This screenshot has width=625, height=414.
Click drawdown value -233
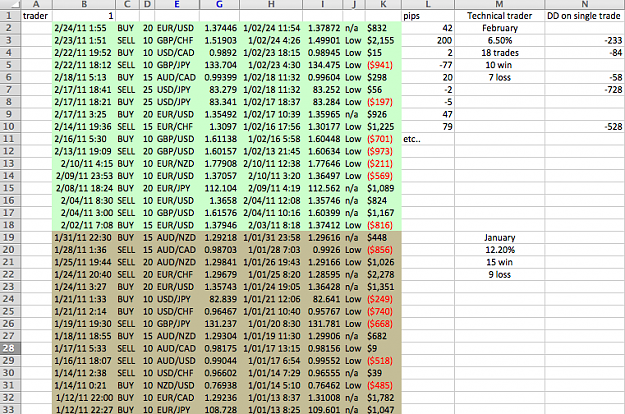[x=585, y=41]
